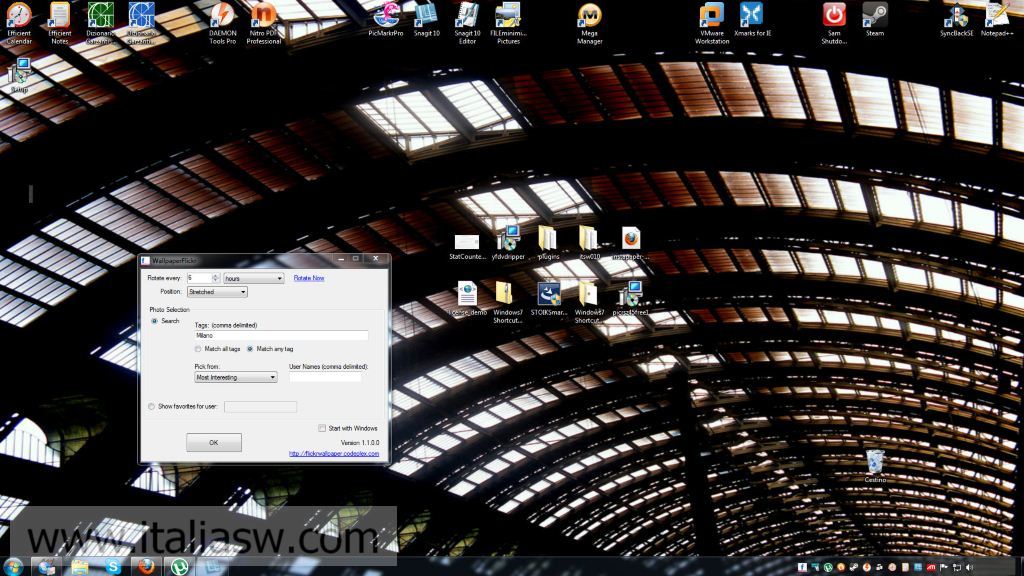Image resolution: width=1024 pixels, height=576 pixels.
Task: Select the STOIKSmar... desktop icon
Action: (x=549, y=298)
